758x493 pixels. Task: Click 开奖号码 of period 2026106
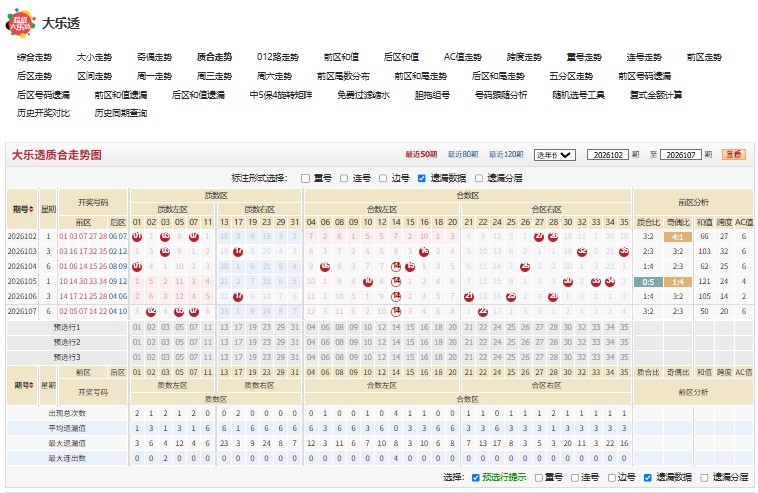coord(93,296)
